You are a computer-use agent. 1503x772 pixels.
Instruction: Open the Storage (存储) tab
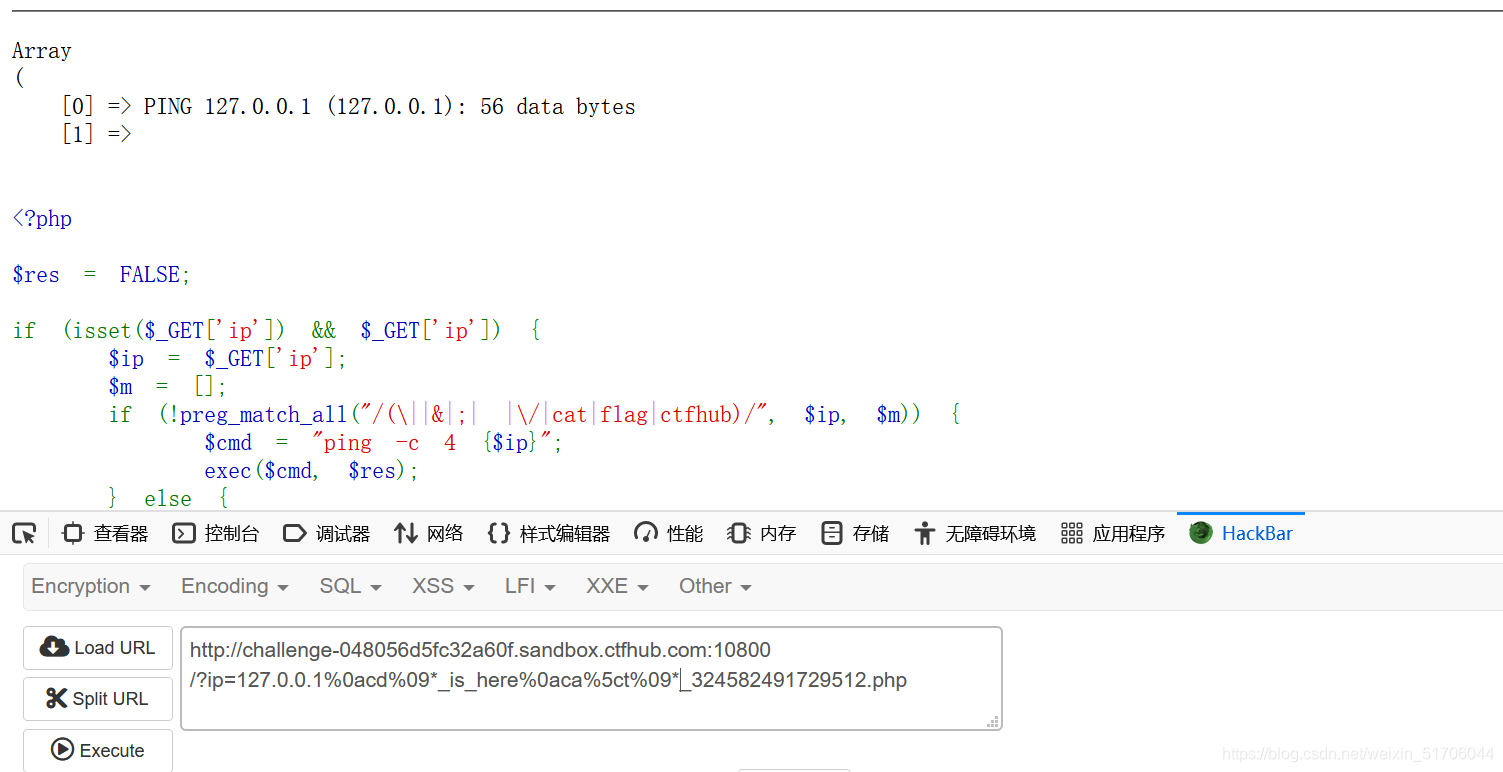854,534
